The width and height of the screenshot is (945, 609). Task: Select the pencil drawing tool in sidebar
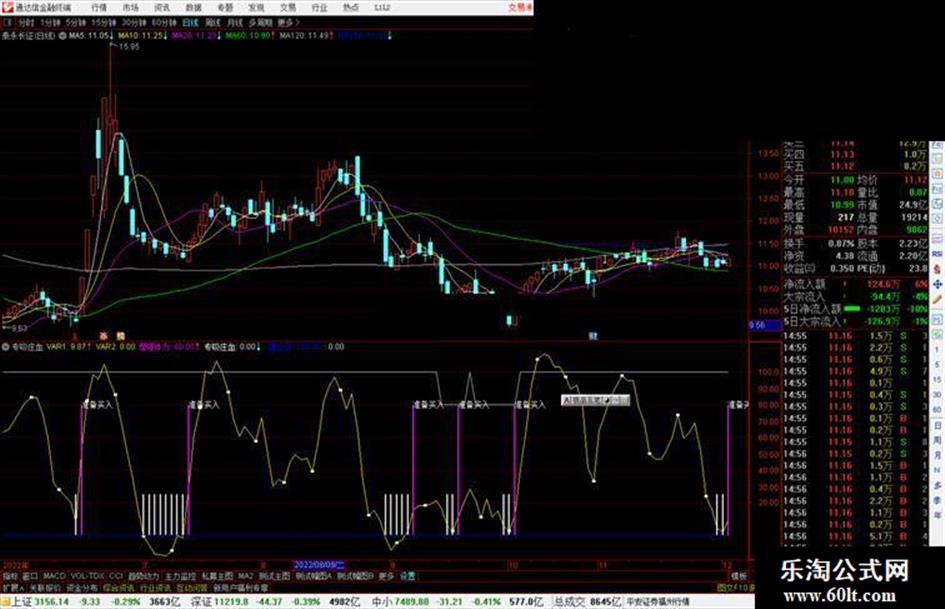(937, 299)
